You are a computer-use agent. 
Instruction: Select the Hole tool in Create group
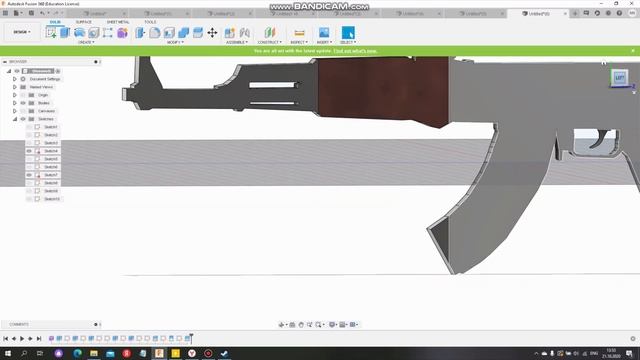pos(94,33)
